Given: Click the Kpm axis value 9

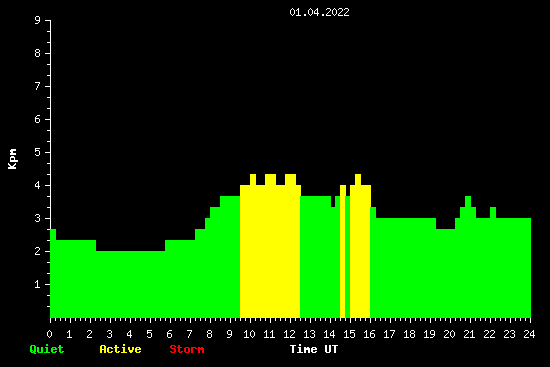Looking at the screenshot, I should tap(38, 20).
